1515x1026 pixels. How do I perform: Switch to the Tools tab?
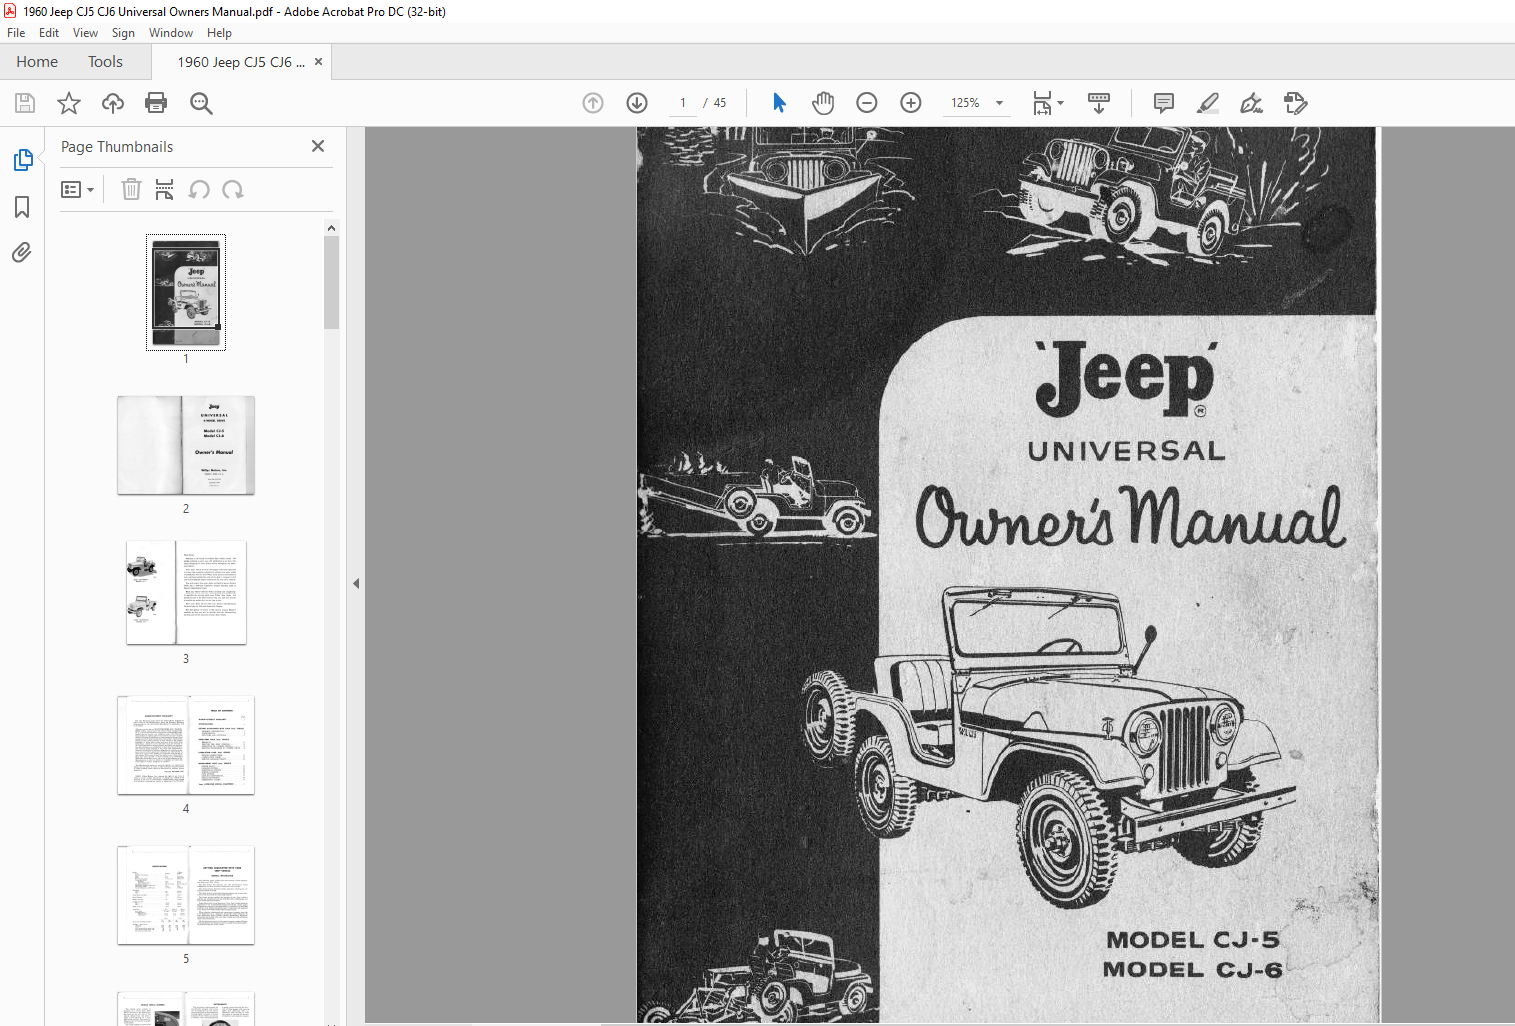105,62
